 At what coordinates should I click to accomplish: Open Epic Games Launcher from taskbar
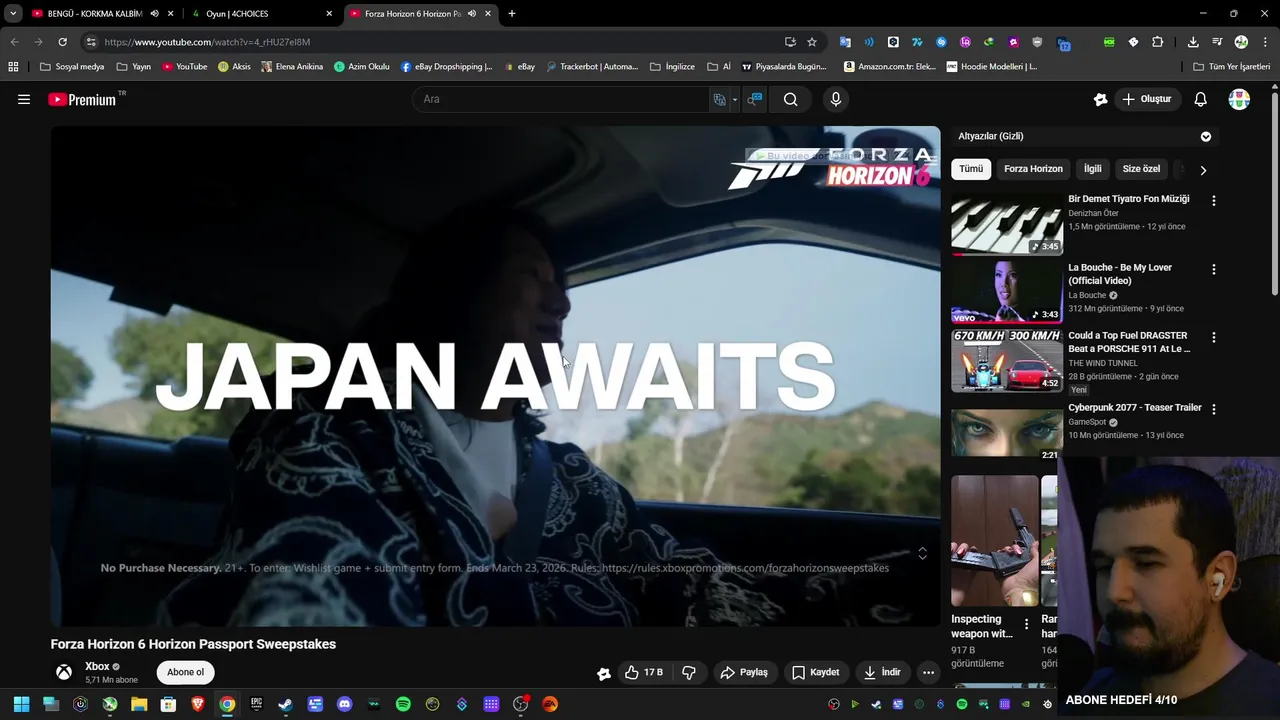(256, 704)
